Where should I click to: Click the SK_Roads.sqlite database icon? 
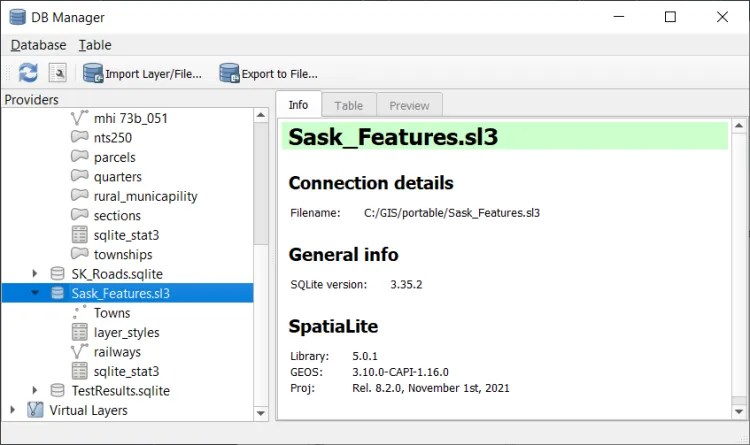pyautogui.click(x=58, y=274)
